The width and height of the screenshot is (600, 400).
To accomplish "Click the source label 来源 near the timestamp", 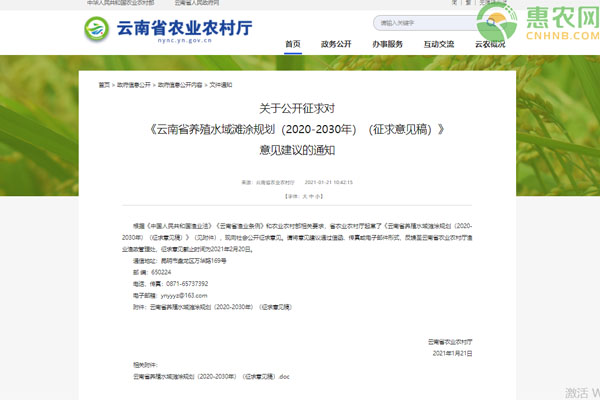I will coord(246,182).
